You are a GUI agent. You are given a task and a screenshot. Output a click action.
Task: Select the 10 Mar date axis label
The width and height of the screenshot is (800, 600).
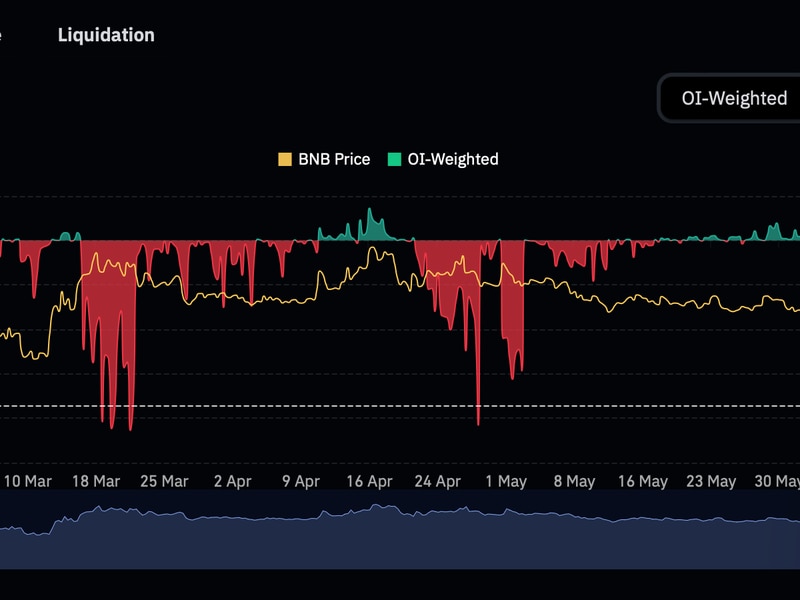(27, 481)
